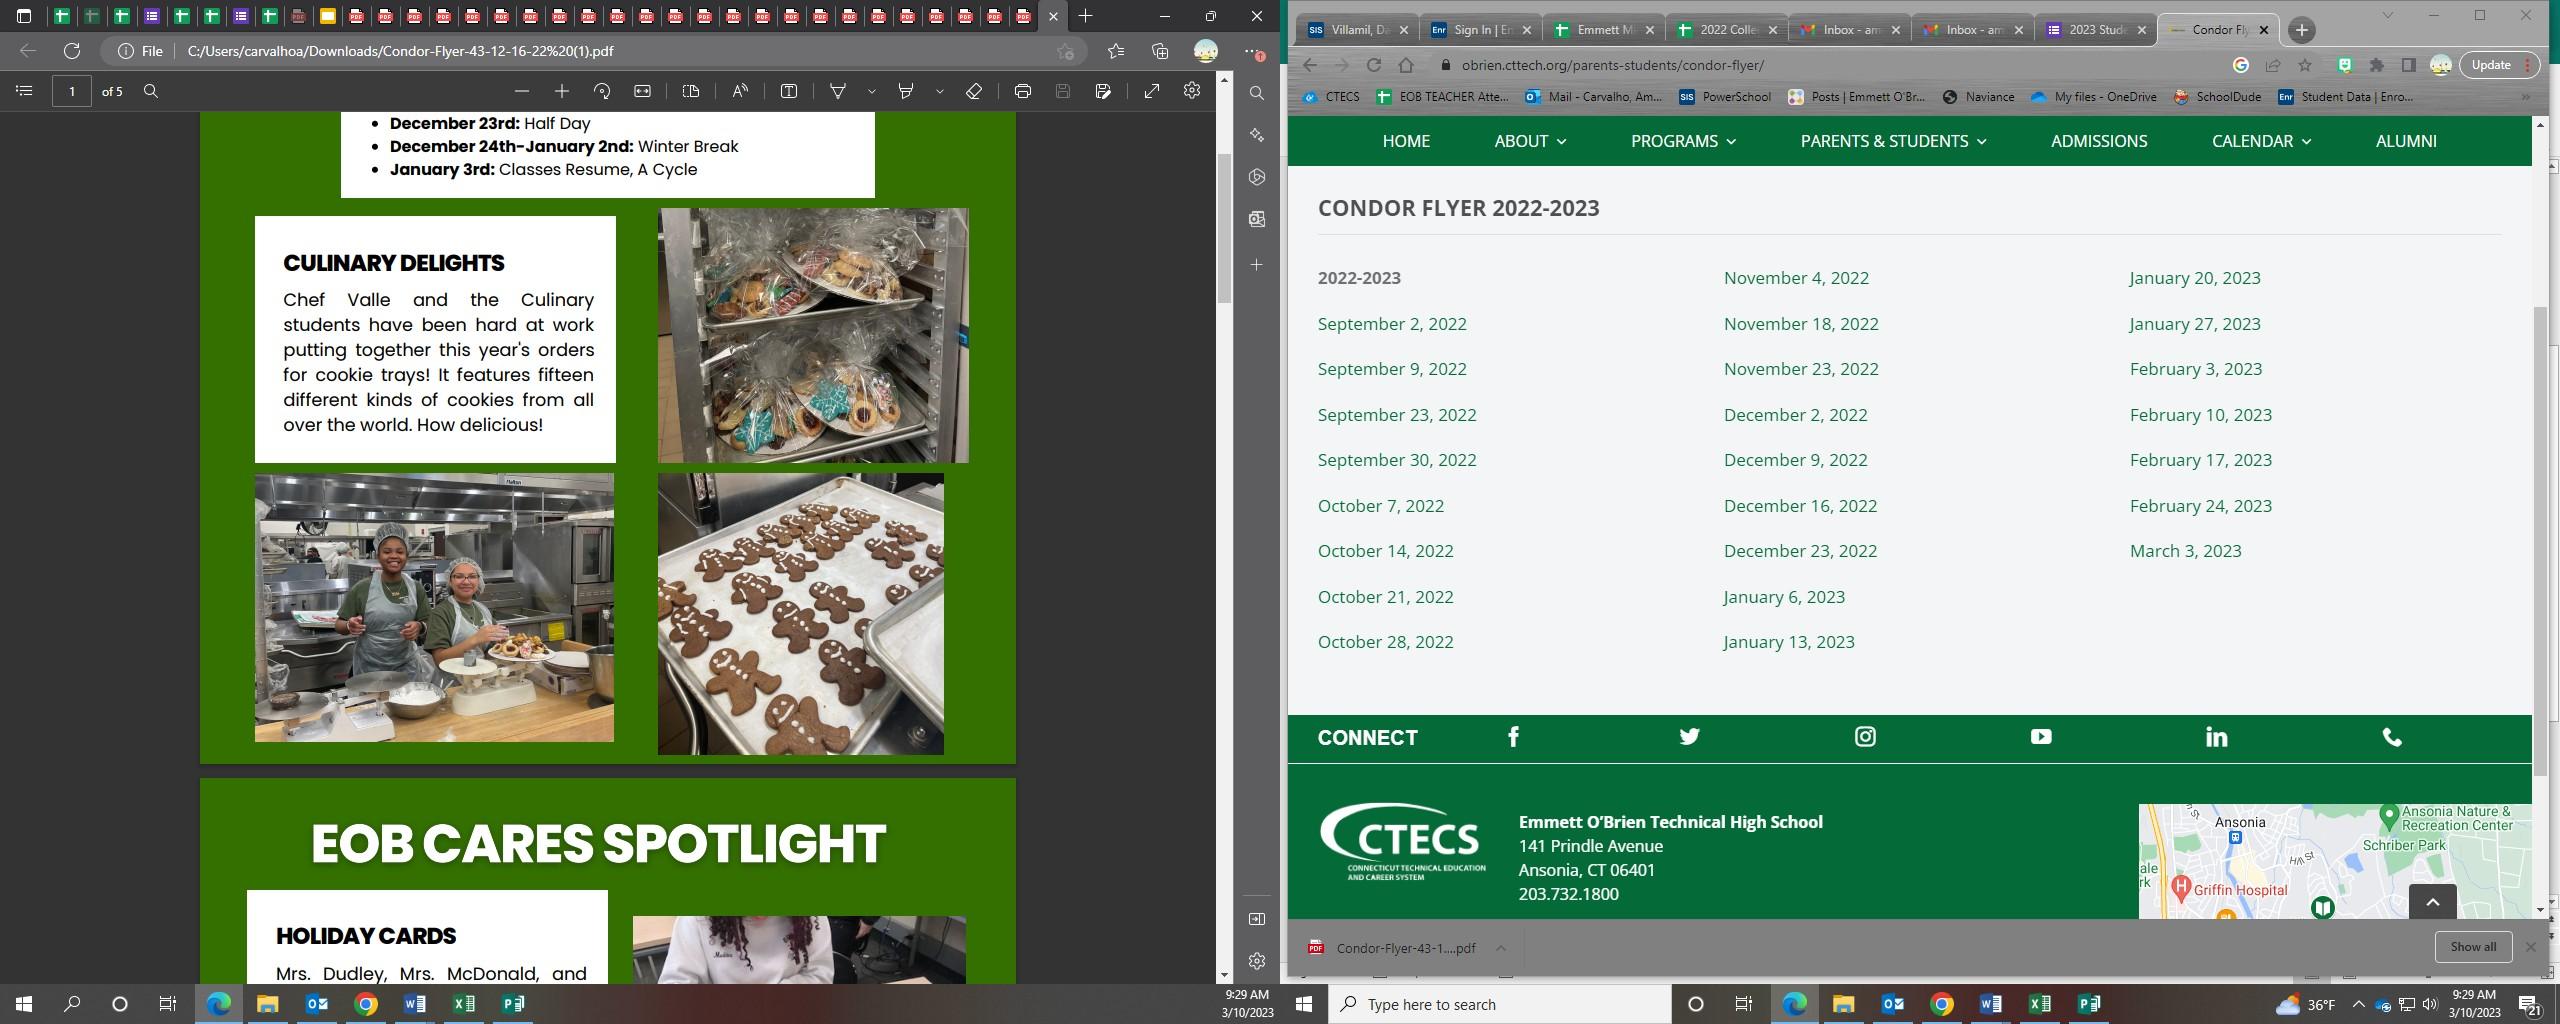
Task: Switch to the 2023 Student Chrome tab
Action: (x=2096, y=30)
